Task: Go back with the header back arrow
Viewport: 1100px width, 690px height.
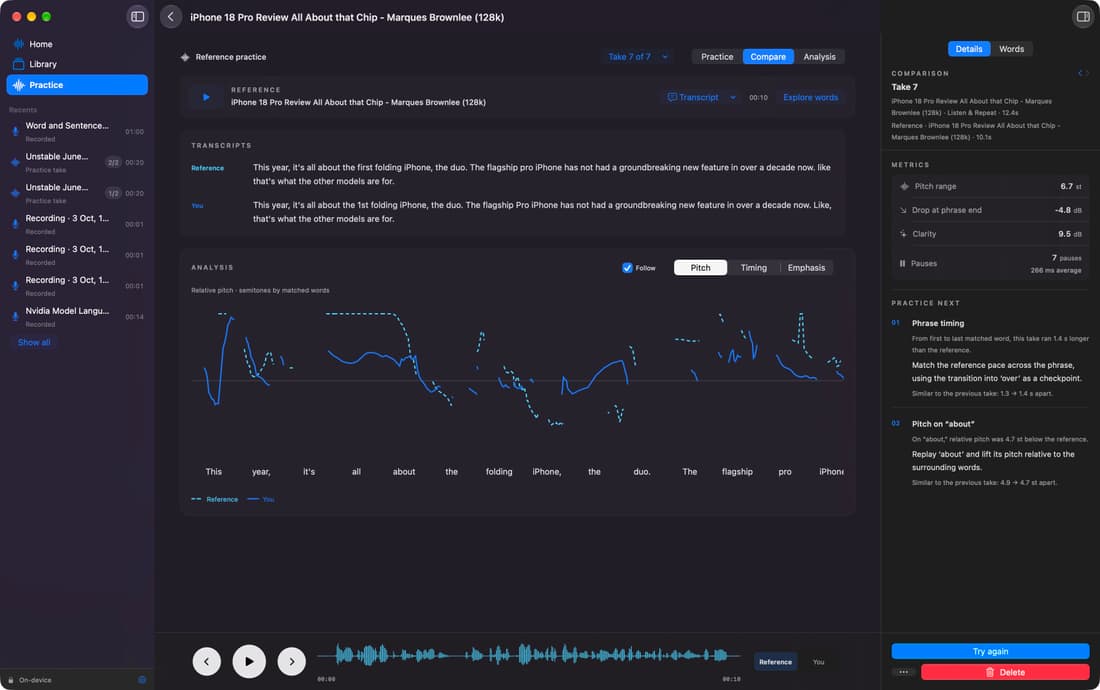Action: click(x=170, y=17)
